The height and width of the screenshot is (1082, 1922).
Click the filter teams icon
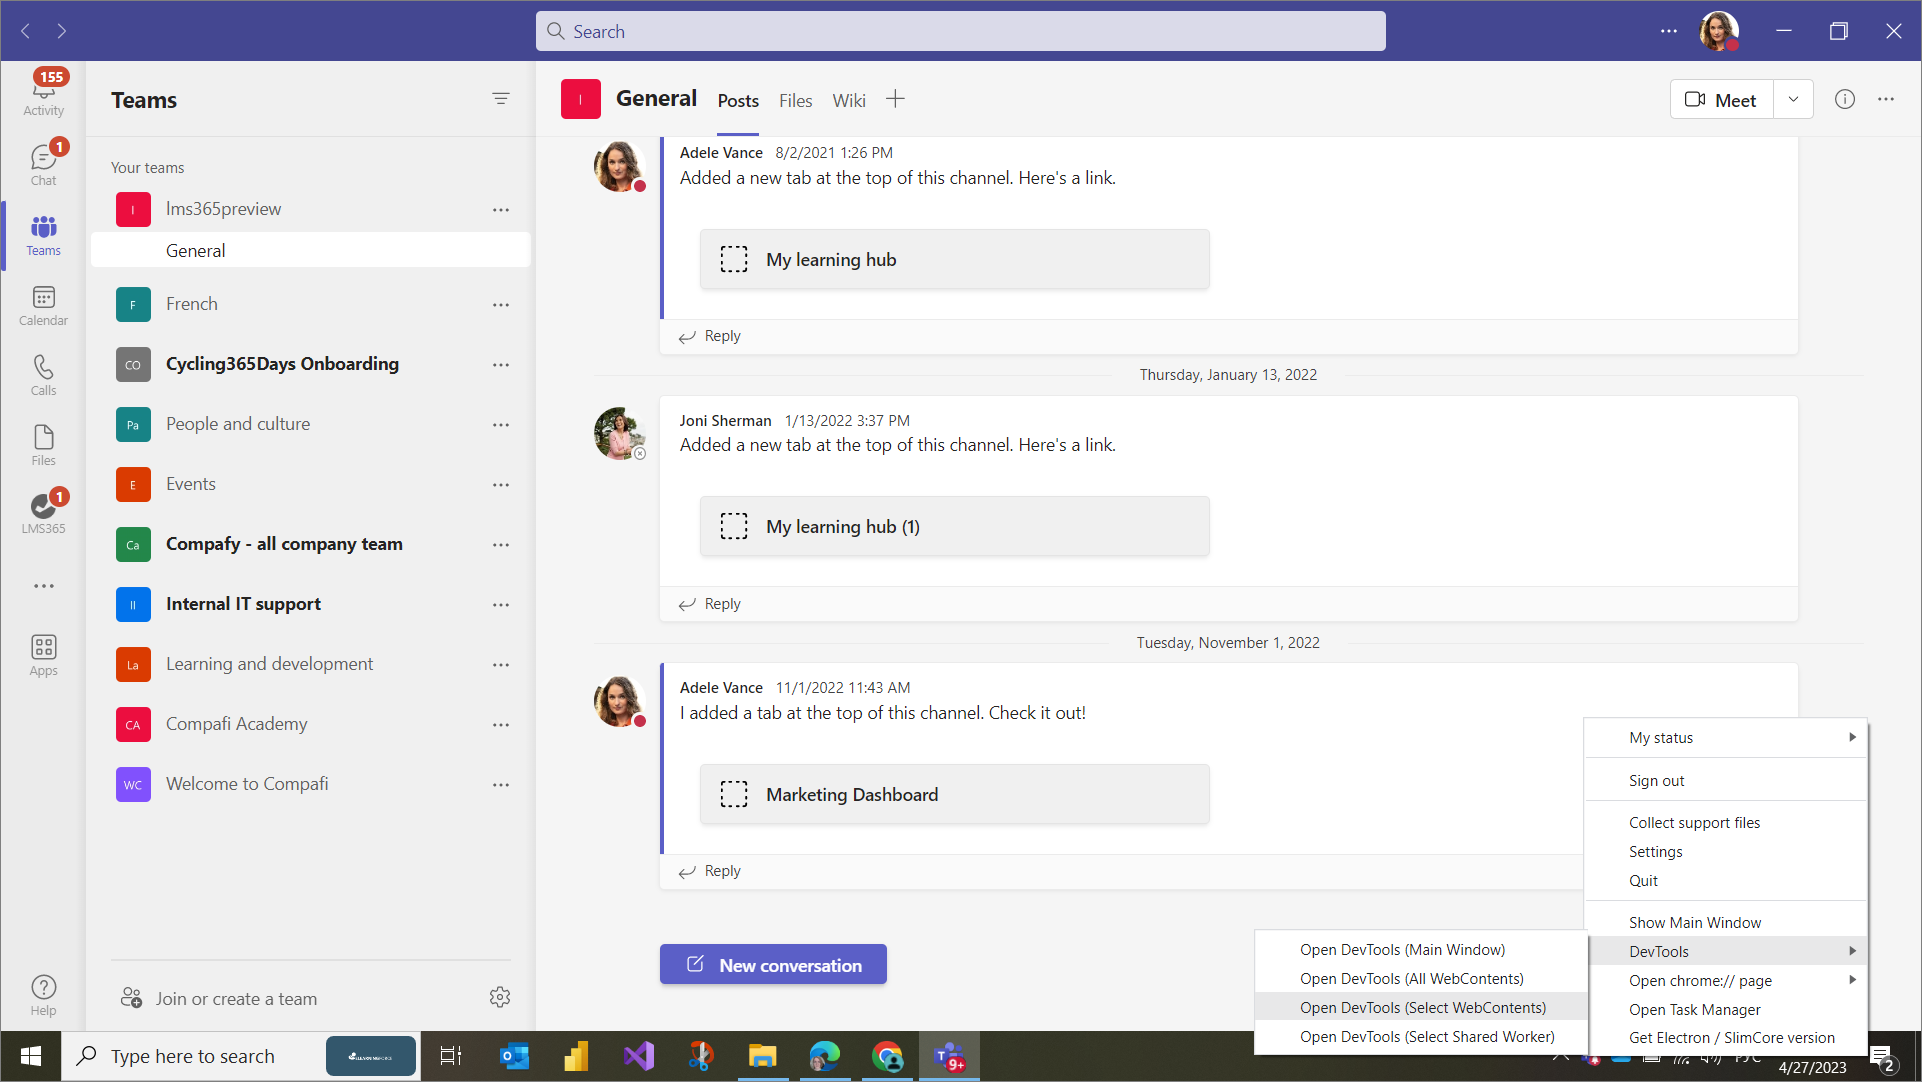tap(500, 99)
